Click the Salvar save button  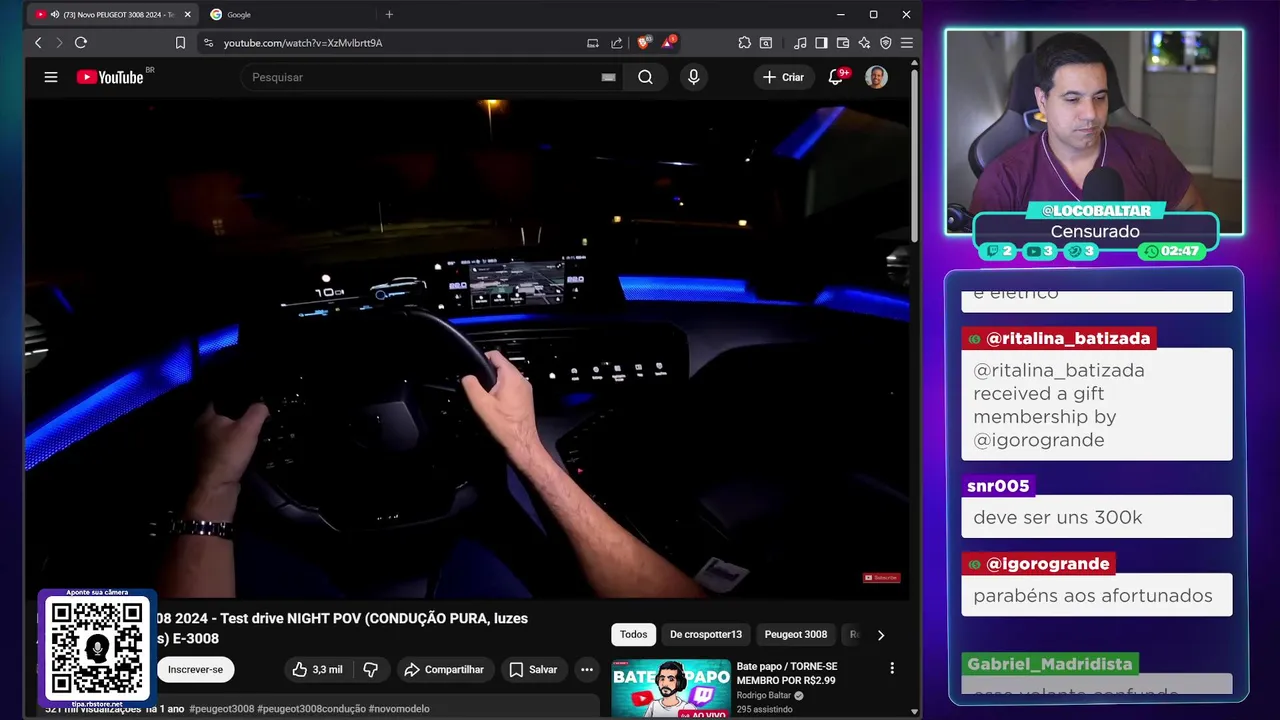point(533,670)
